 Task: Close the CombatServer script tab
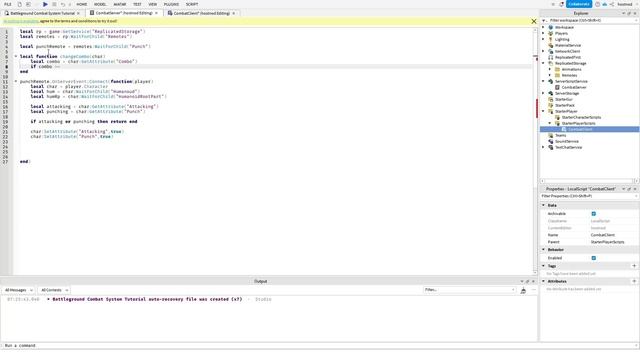tap(156, 13)
